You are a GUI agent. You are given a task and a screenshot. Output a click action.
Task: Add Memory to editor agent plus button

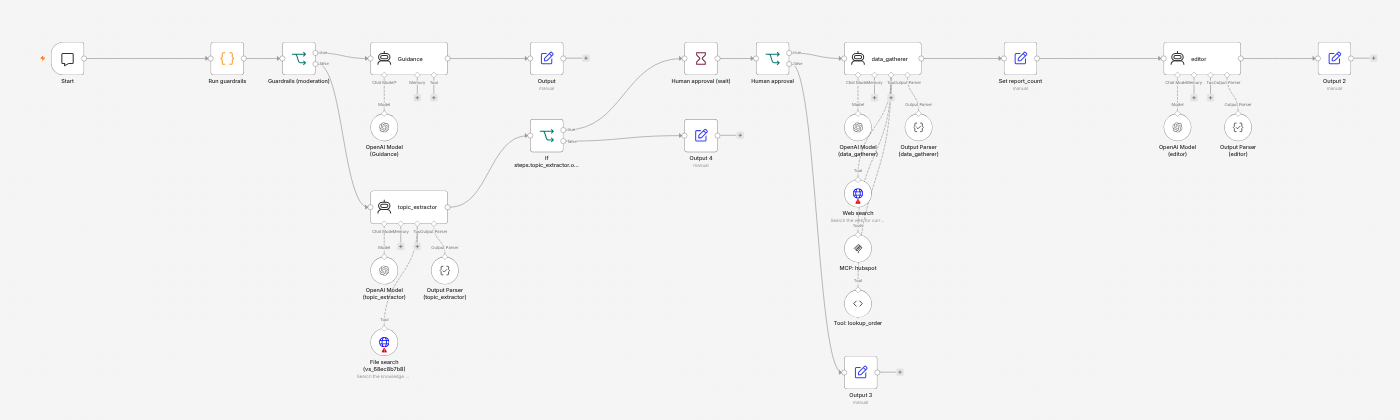(1194, 98)
